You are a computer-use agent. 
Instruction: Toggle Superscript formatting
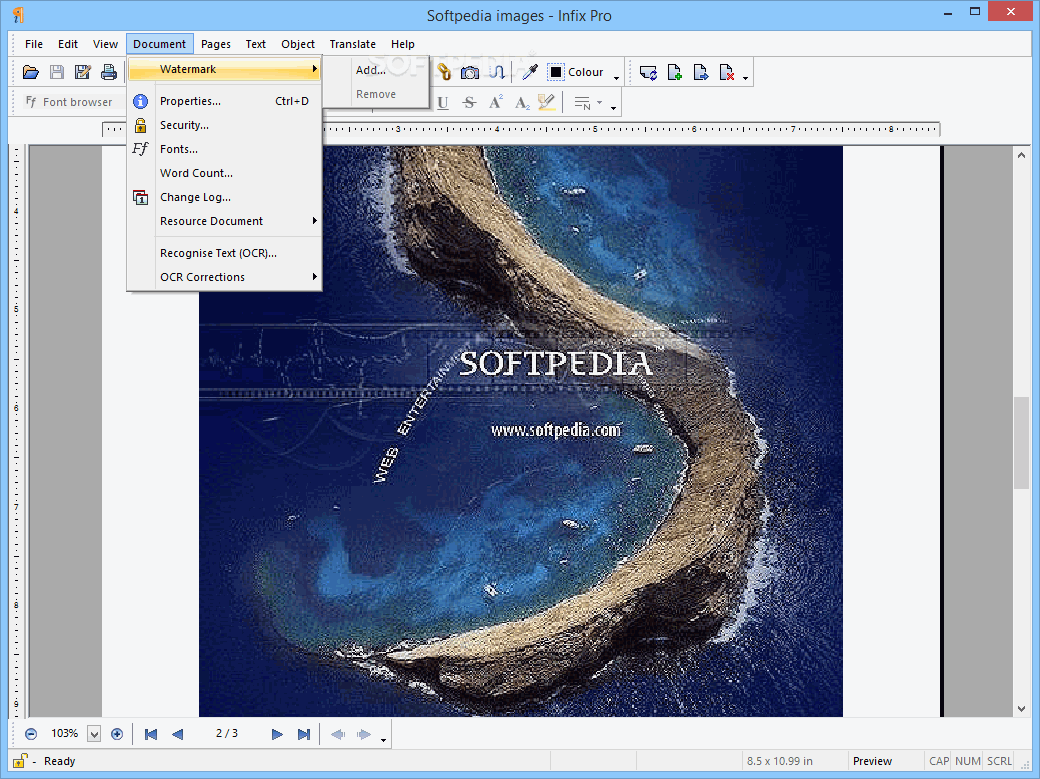pyautogui.click(x=495, y=103)
